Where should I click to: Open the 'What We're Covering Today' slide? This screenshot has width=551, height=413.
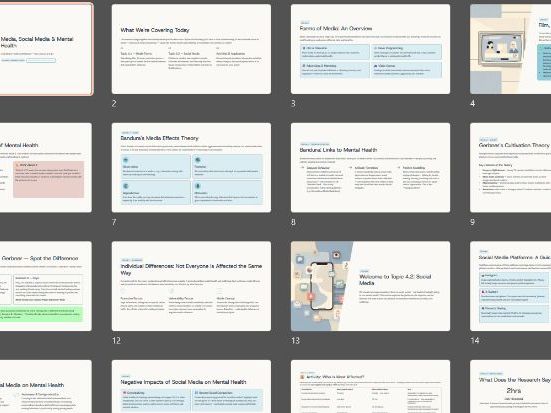pos(191,49)
